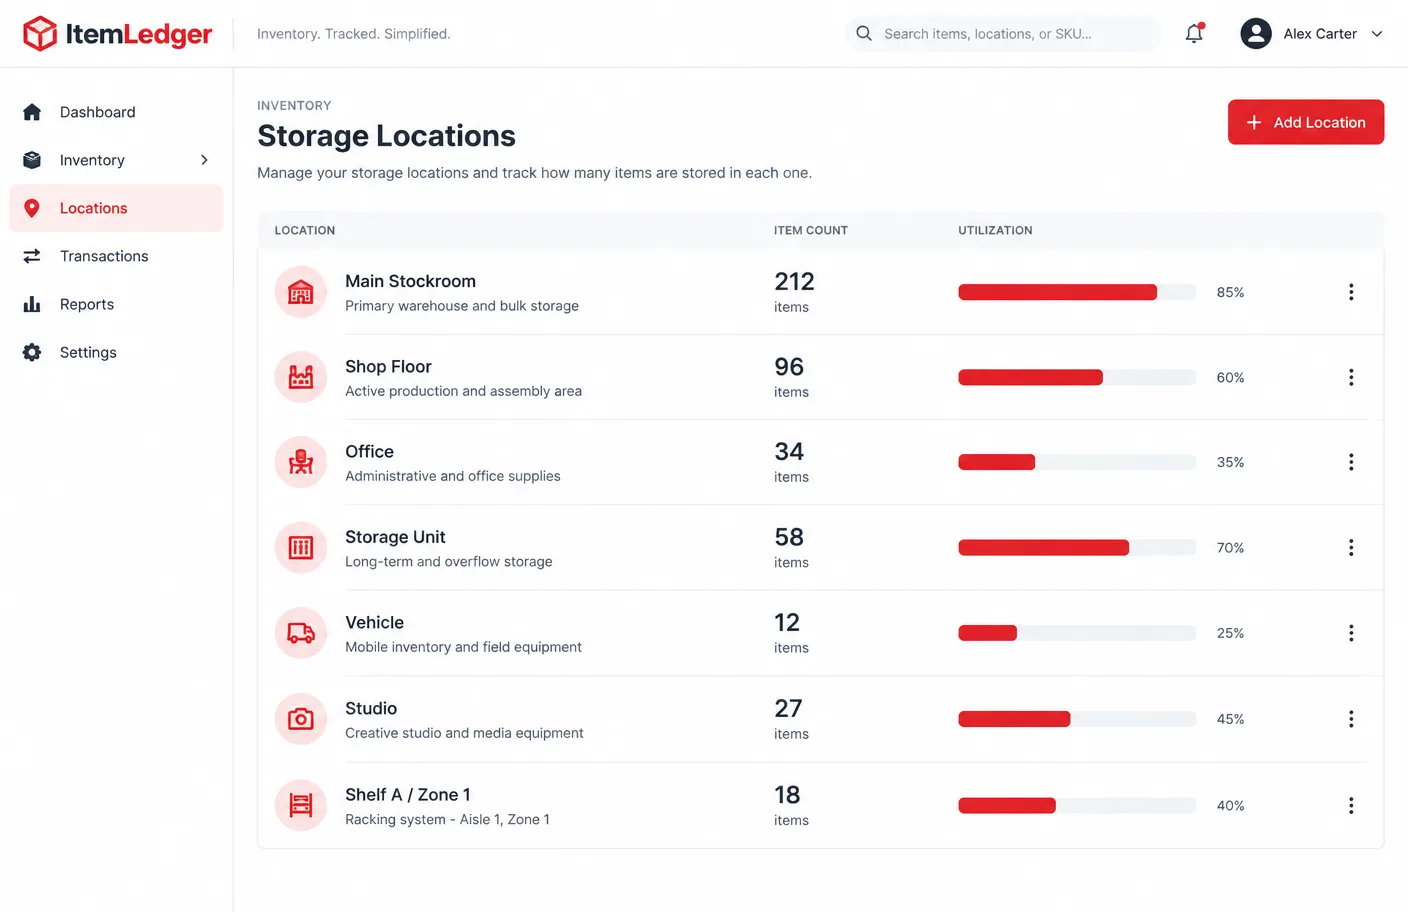This screenshot has height=912, width=1408.
Task: Expand the Inventory submenu chevron
Action: (x=204, y=160)
